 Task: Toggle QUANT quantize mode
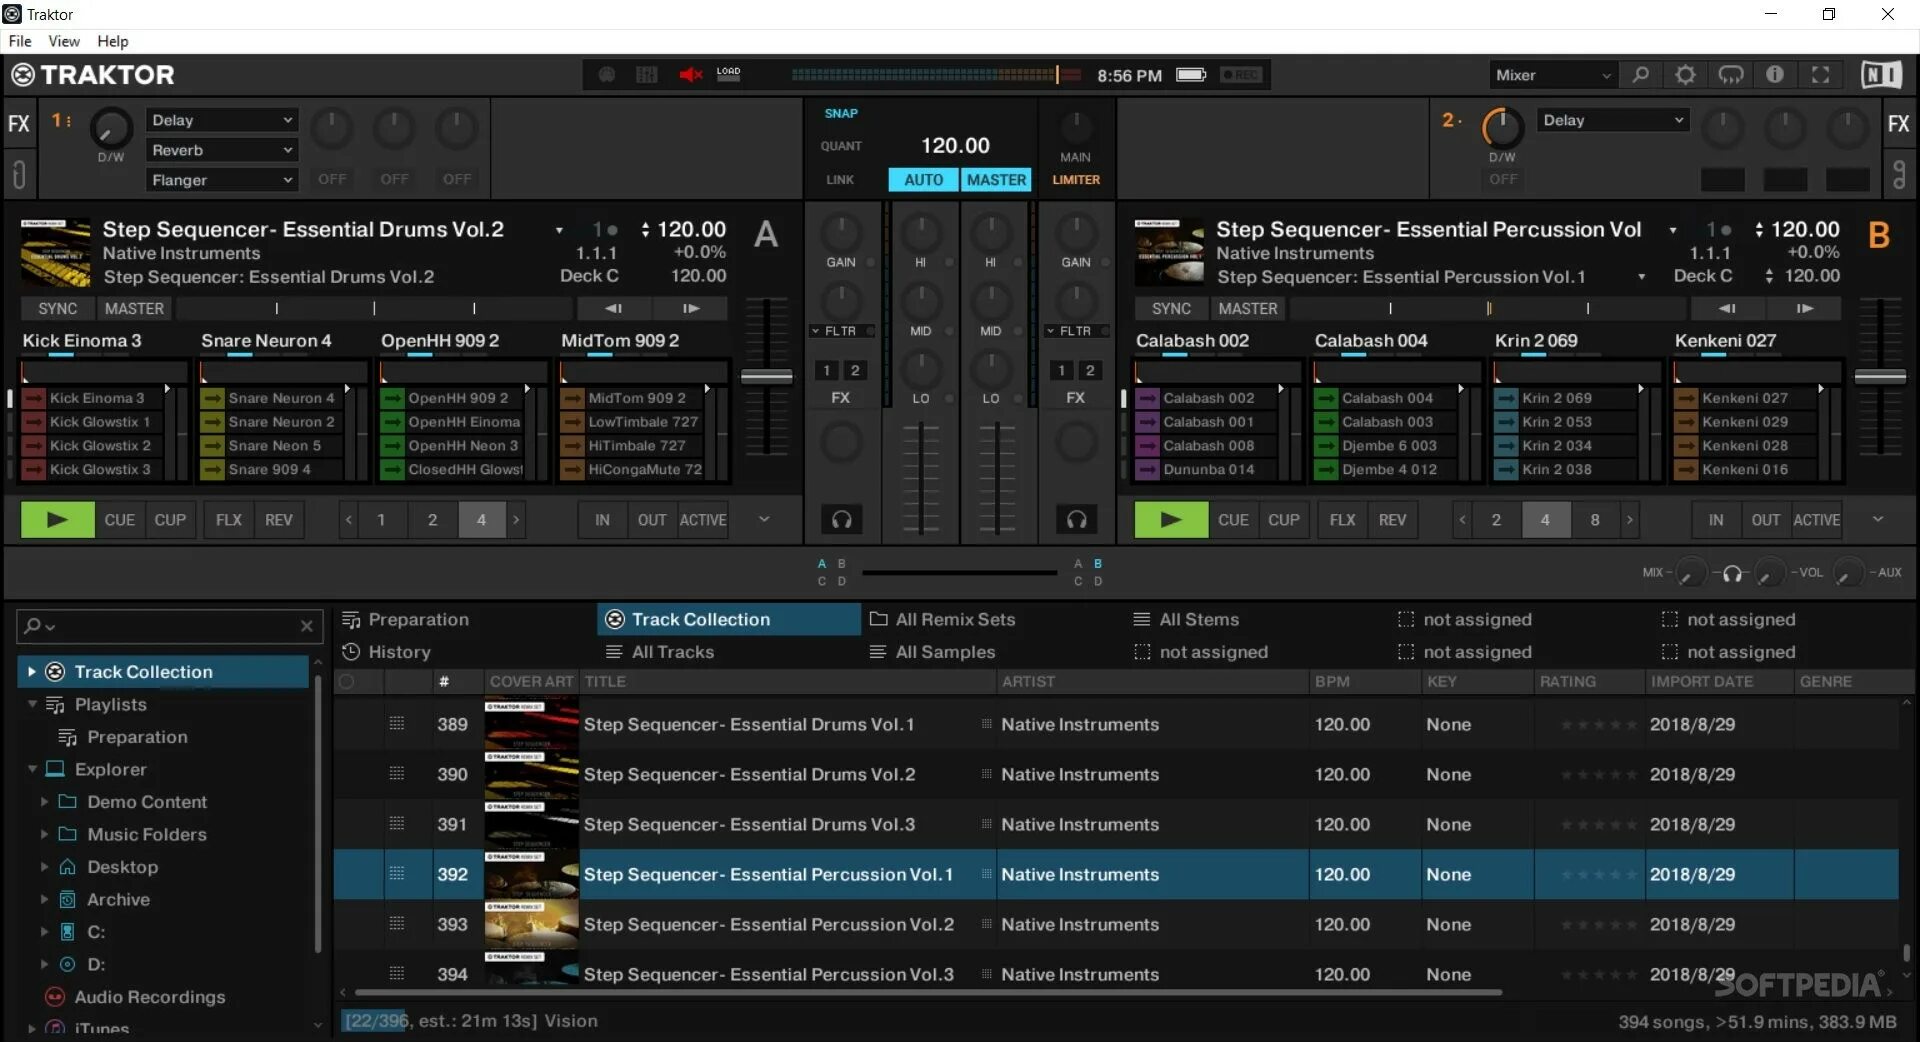pos(841,146)
